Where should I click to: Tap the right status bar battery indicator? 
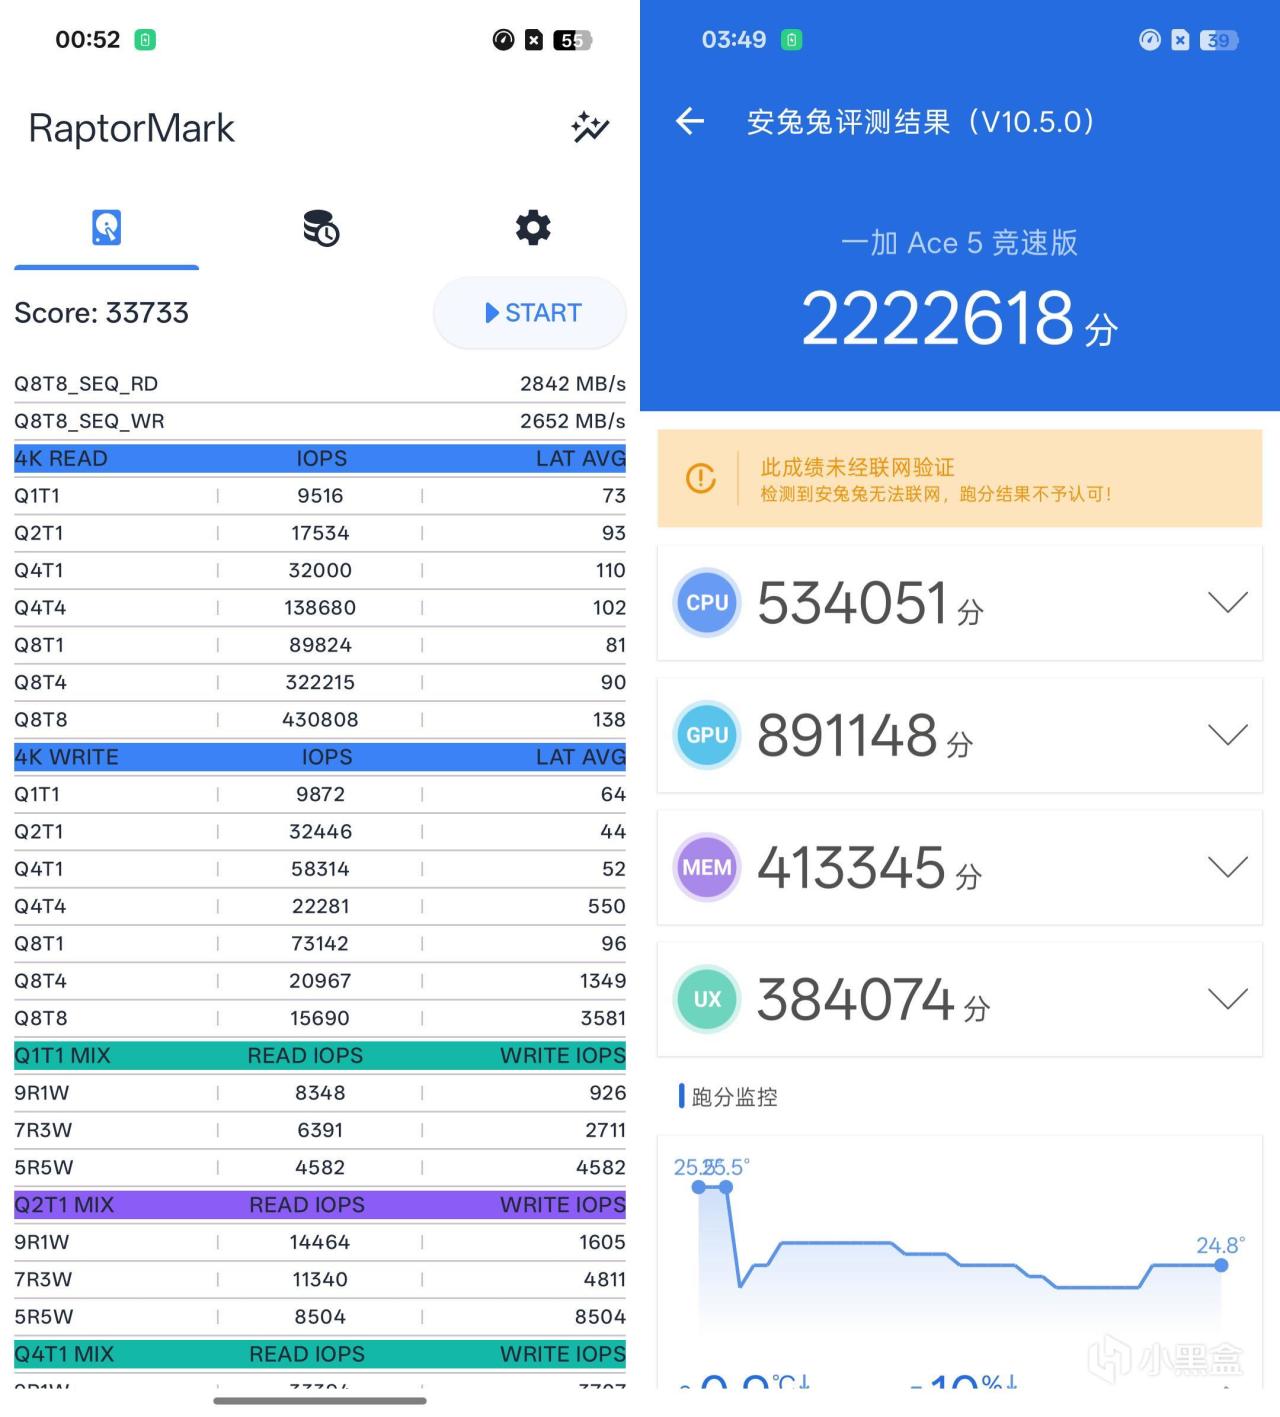point(1219,40)
